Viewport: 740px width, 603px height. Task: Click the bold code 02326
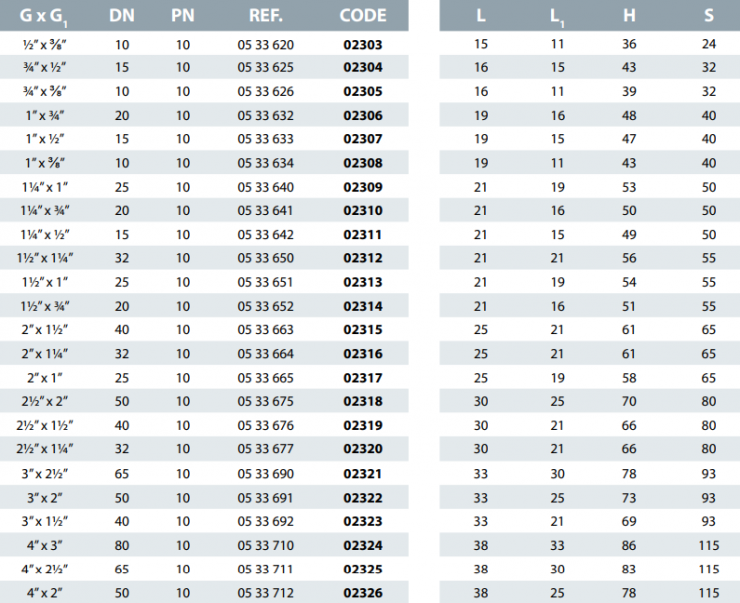click(x=362, y=590)
